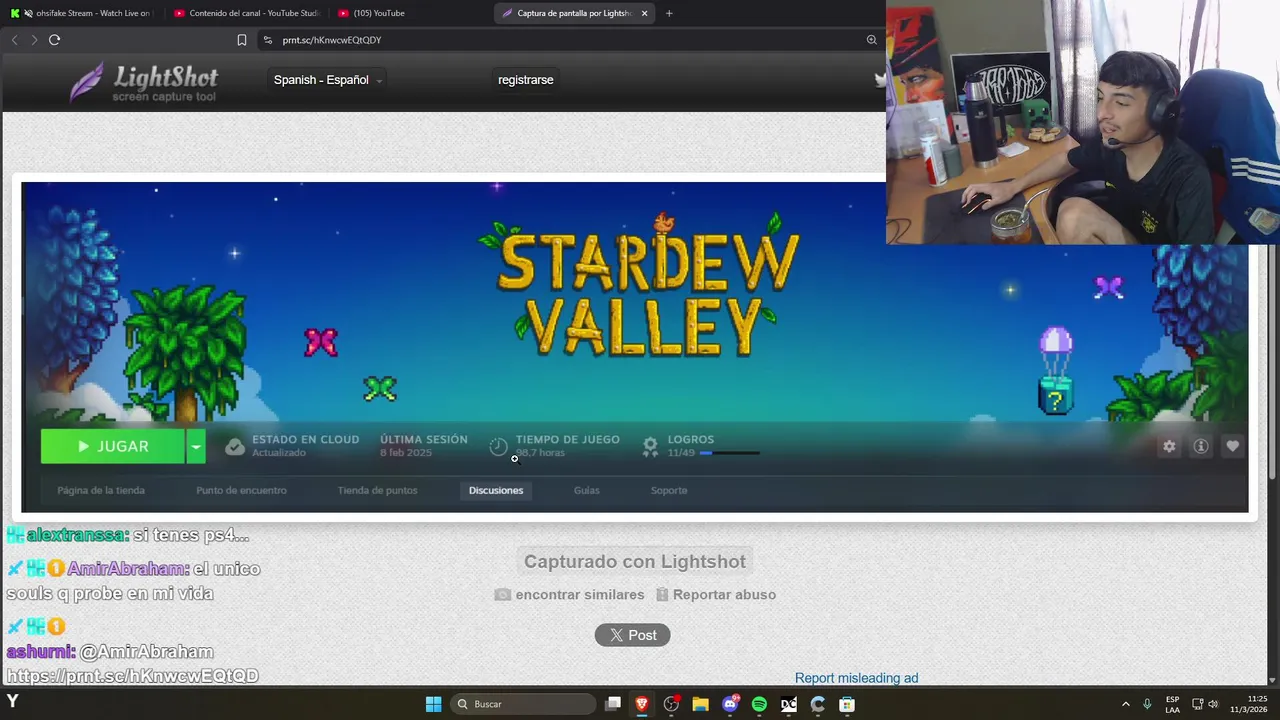This screenshot has height=720, width=1280.
Task: Reload the prnt.sc page
Action: click(x=54, y=40)
